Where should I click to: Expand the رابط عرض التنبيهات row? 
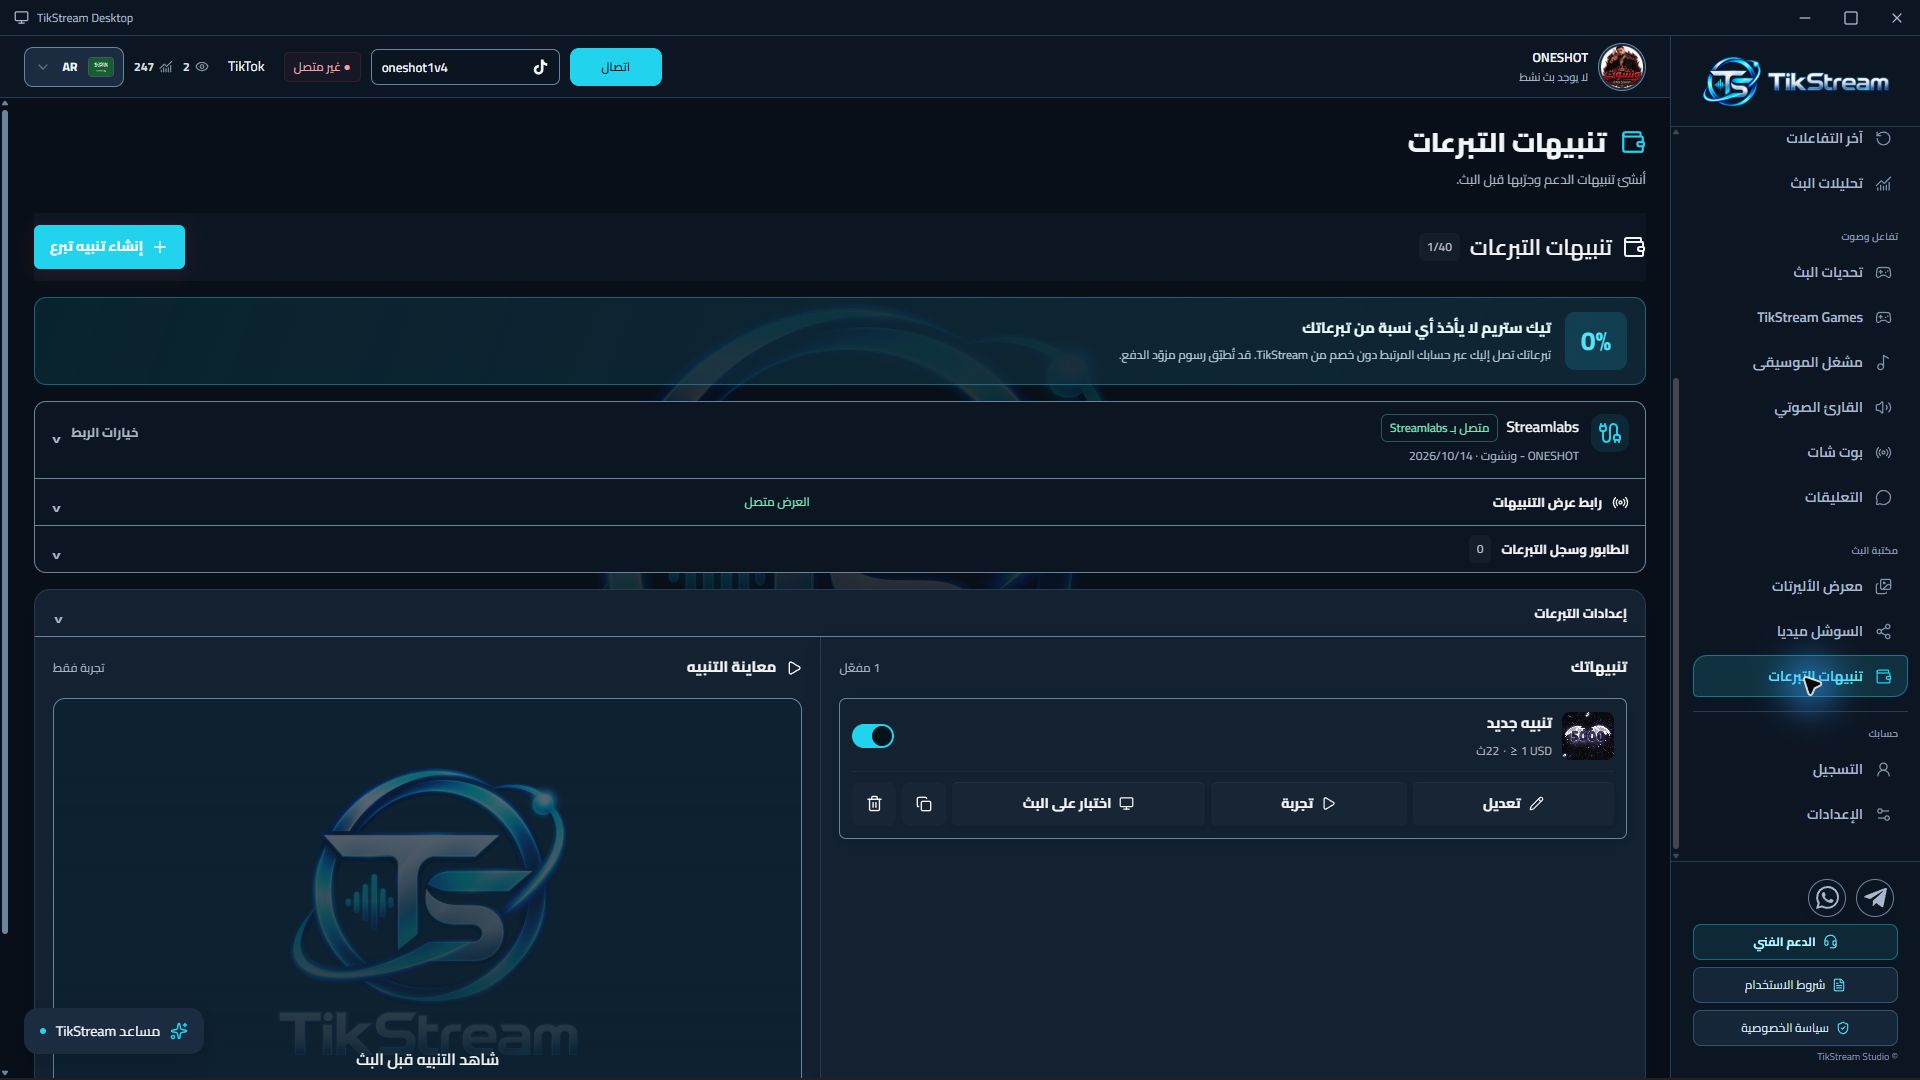[x=840, y=502]
